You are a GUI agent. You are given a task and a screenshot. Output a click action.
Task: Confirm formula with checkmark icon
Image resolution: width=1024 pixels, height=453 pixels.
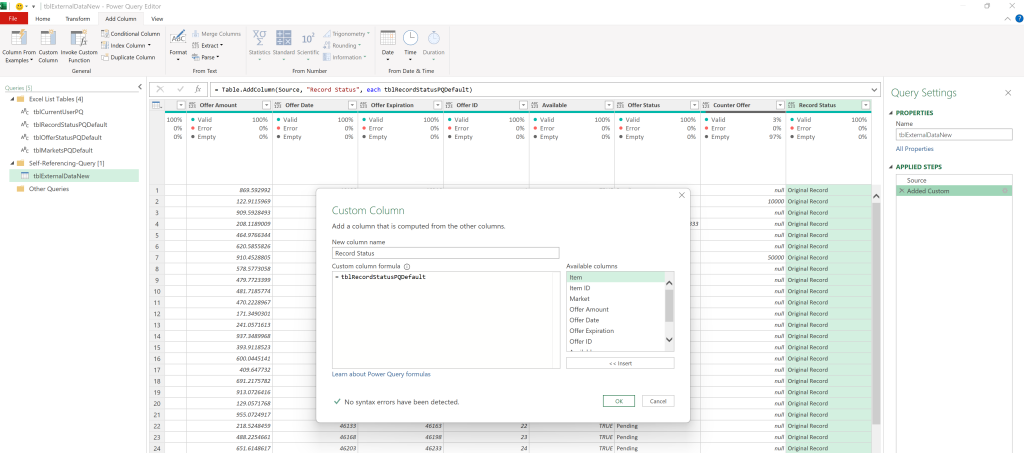click(180, 89)
